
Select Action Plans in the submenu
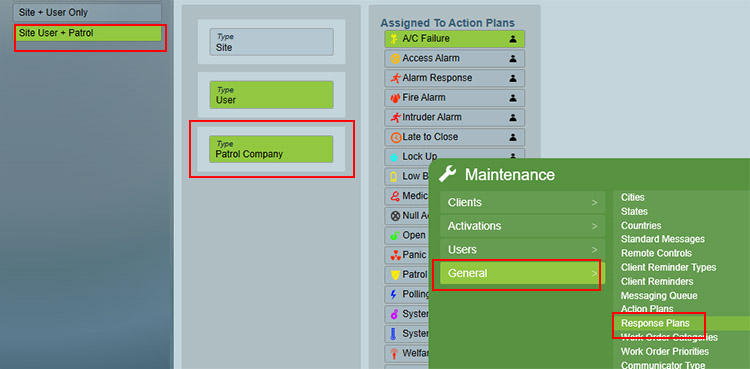(647, 309)
